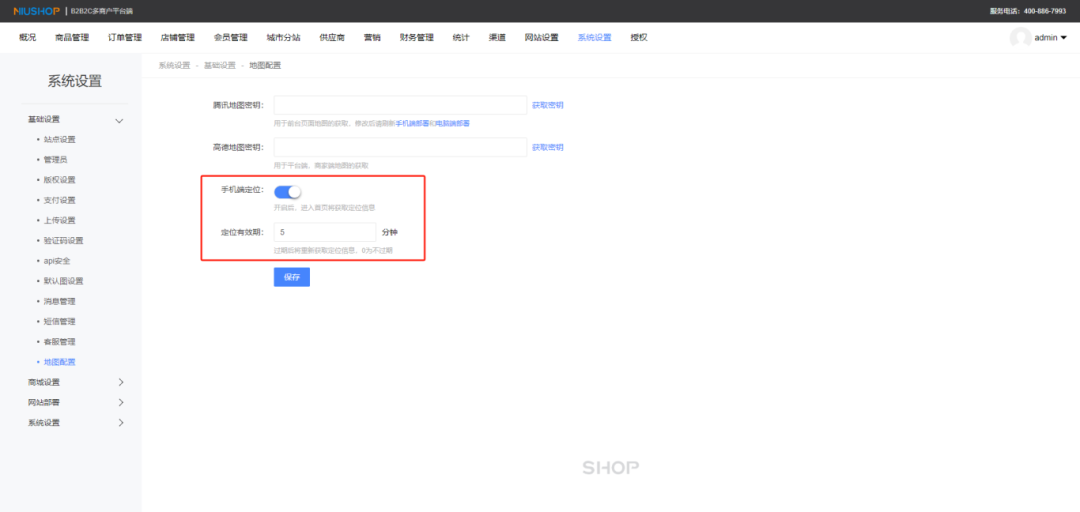Go to 管理员 in sidebar
The image size is (1080, 512).
pos(55,159)
